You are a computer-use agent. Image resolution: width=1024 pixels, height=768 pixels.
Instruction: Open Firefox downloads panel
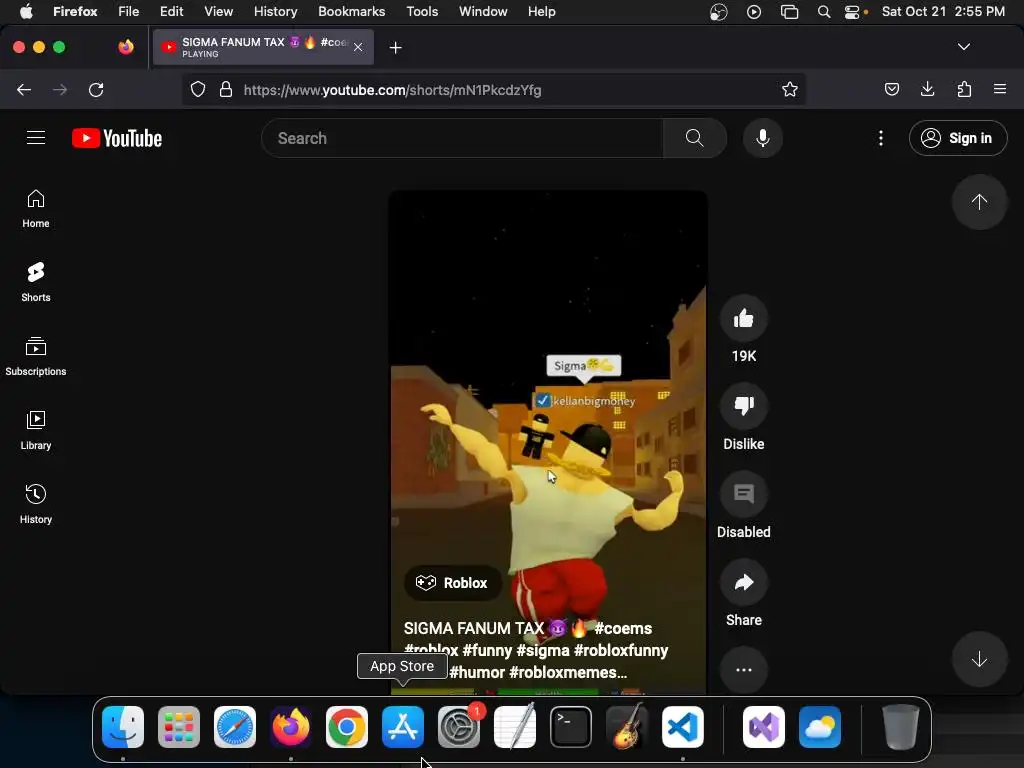(x=927, y=89)
